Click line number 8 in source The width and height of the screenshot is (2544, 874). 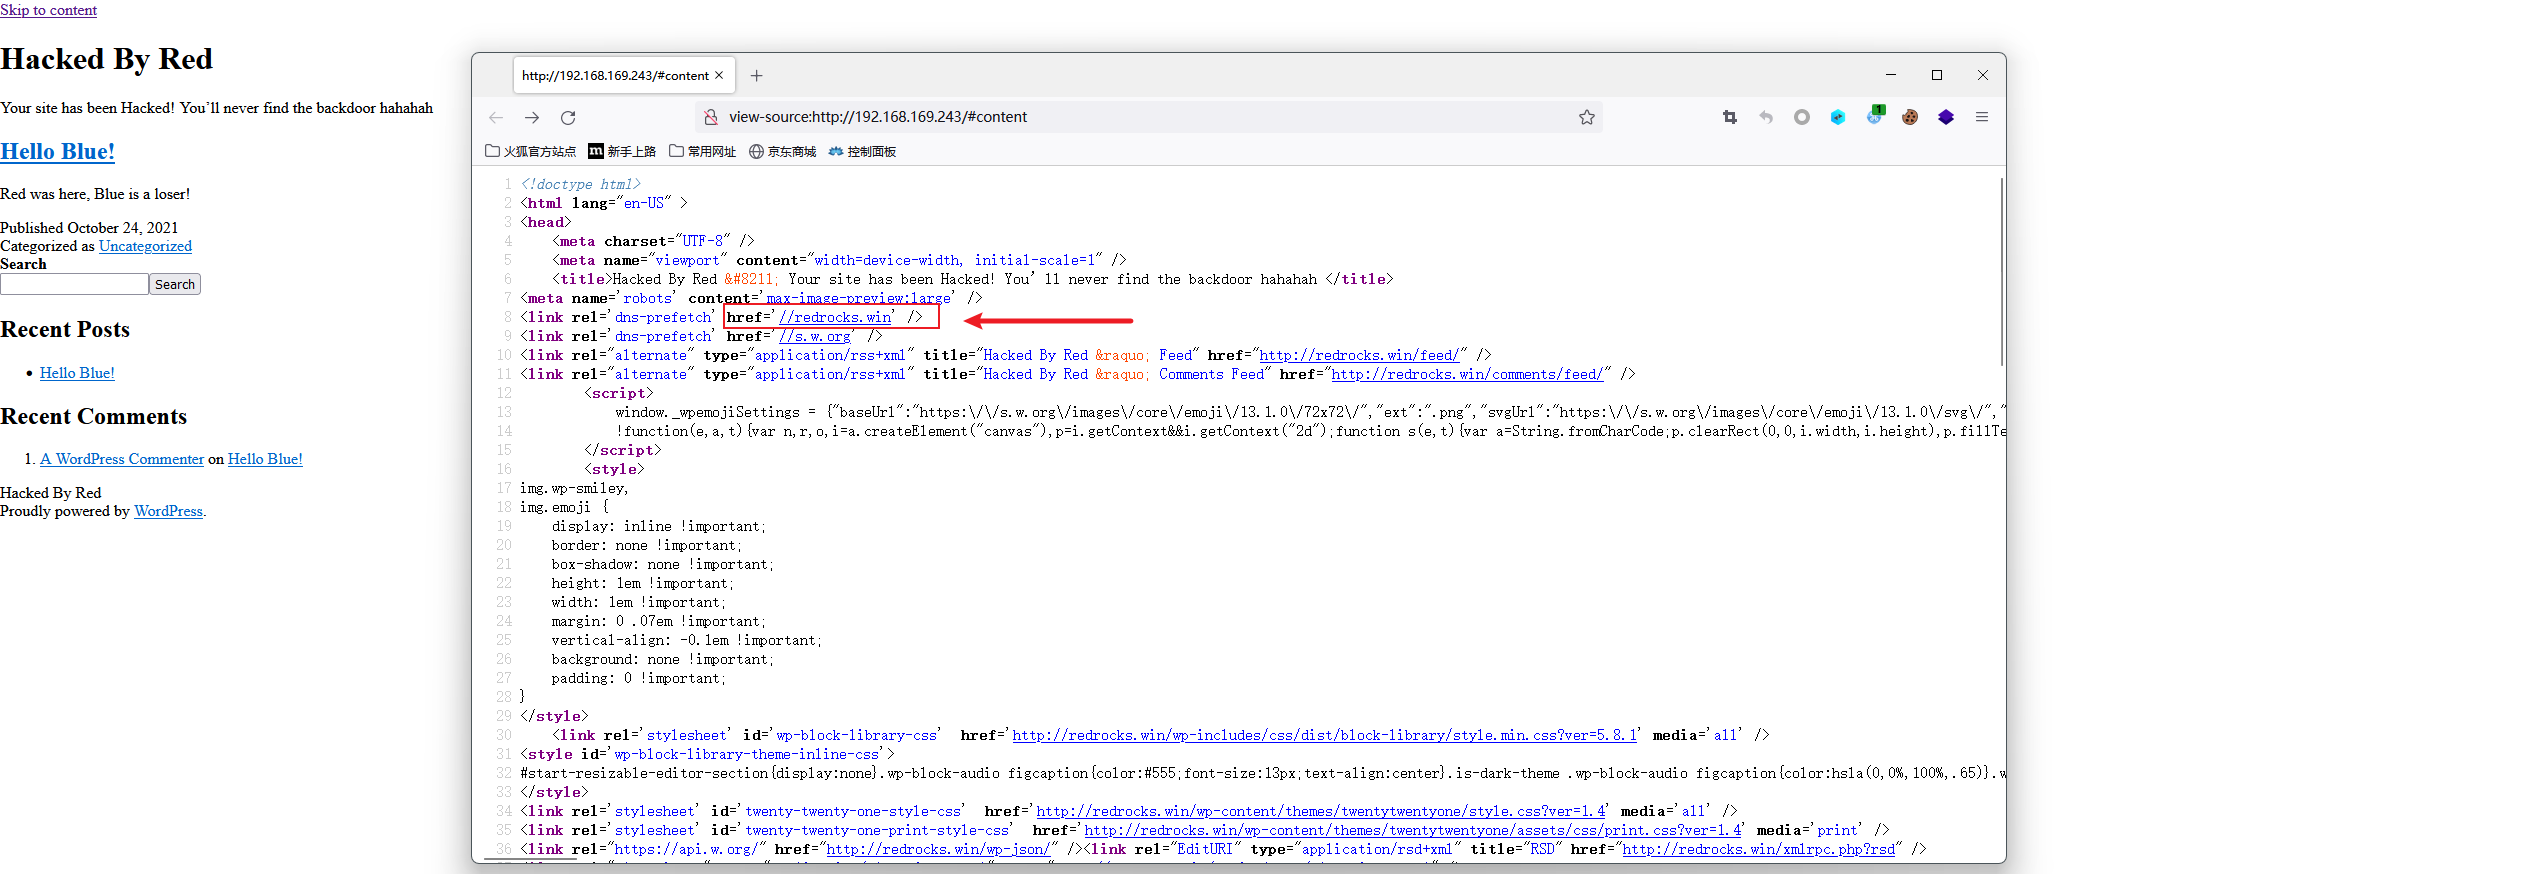(x=507, y=317)
